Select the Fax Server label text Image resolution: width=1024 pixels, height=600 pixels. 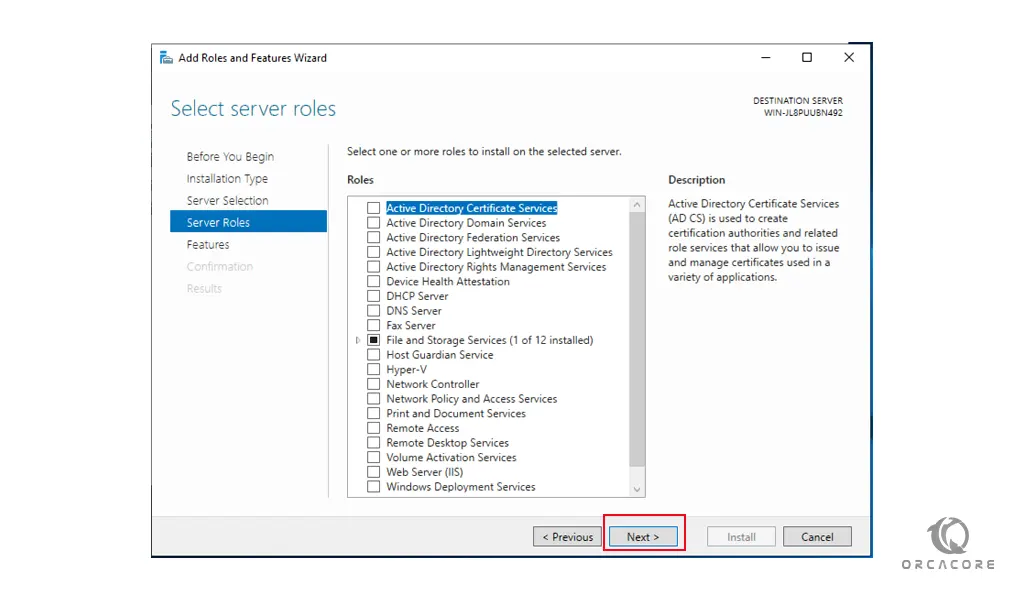[x=410, y=325]
